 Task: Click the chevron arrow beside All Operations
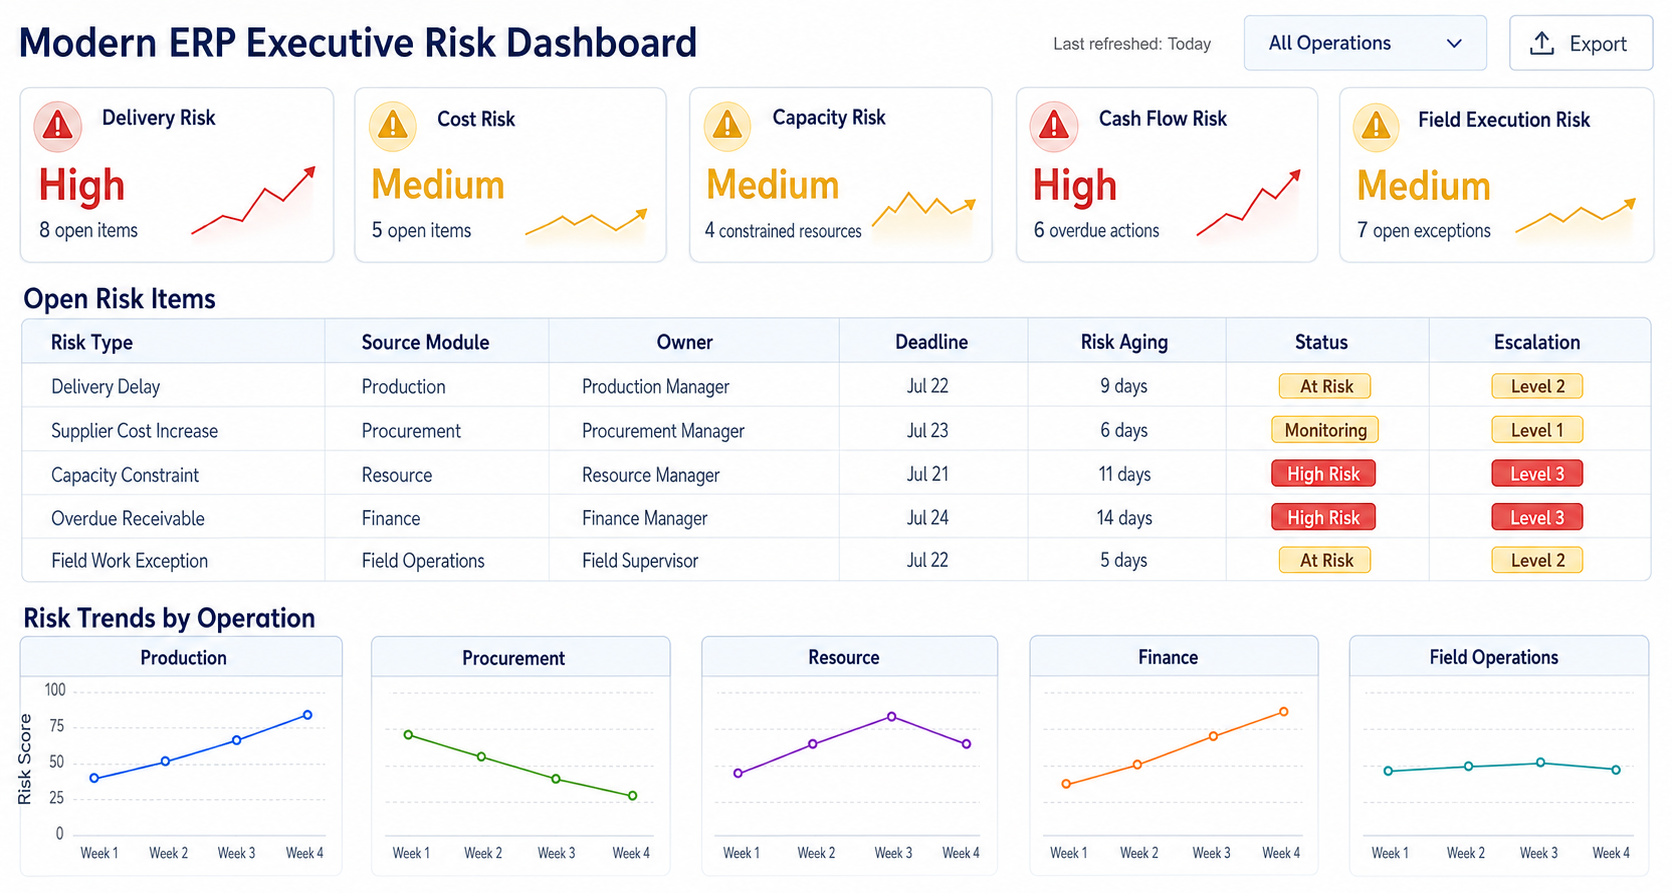click(1454, 44)
